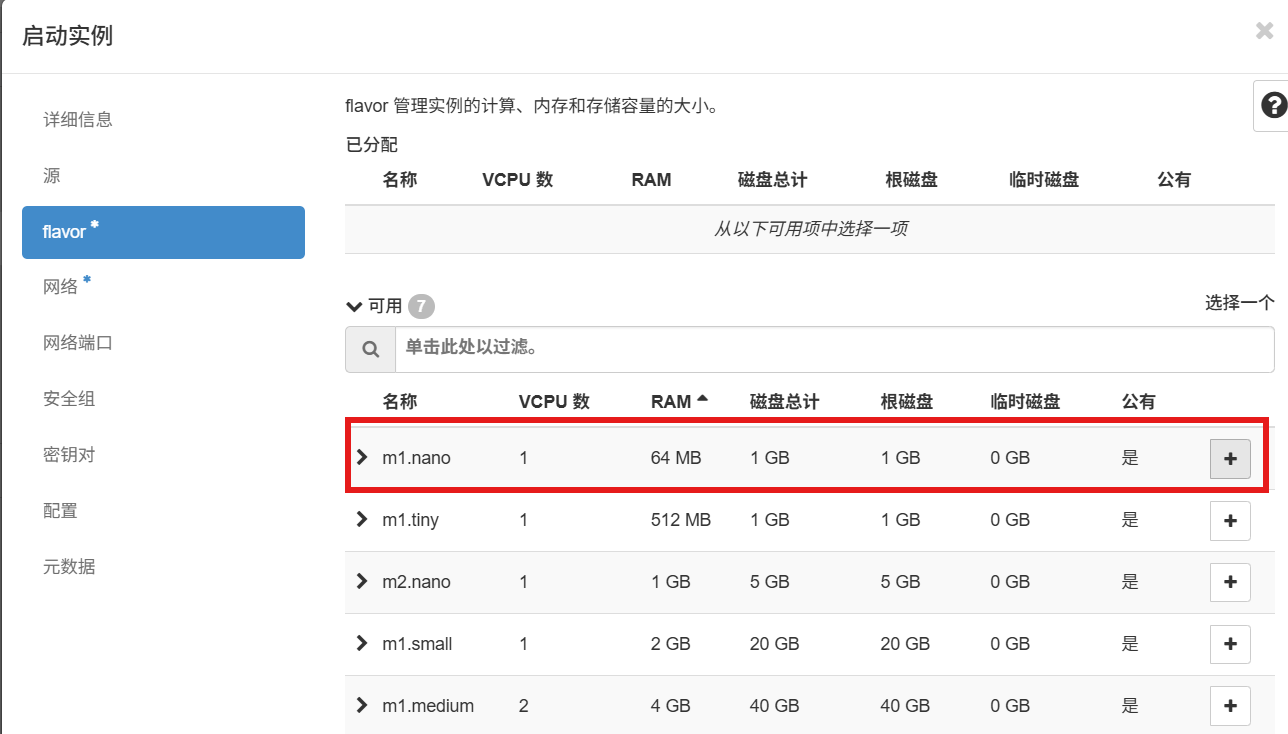Image resolution: width=1288 pixels, height=734 pixels.
Task: Click the 20 GB total disk value
Action: [775, 644]
